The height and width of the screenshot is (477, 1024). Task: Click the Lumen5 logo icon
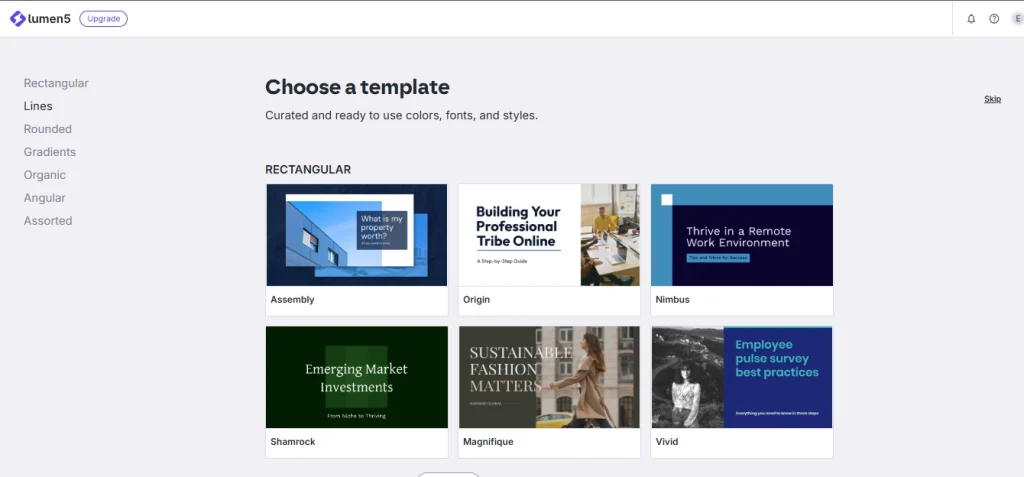(17, 19)
